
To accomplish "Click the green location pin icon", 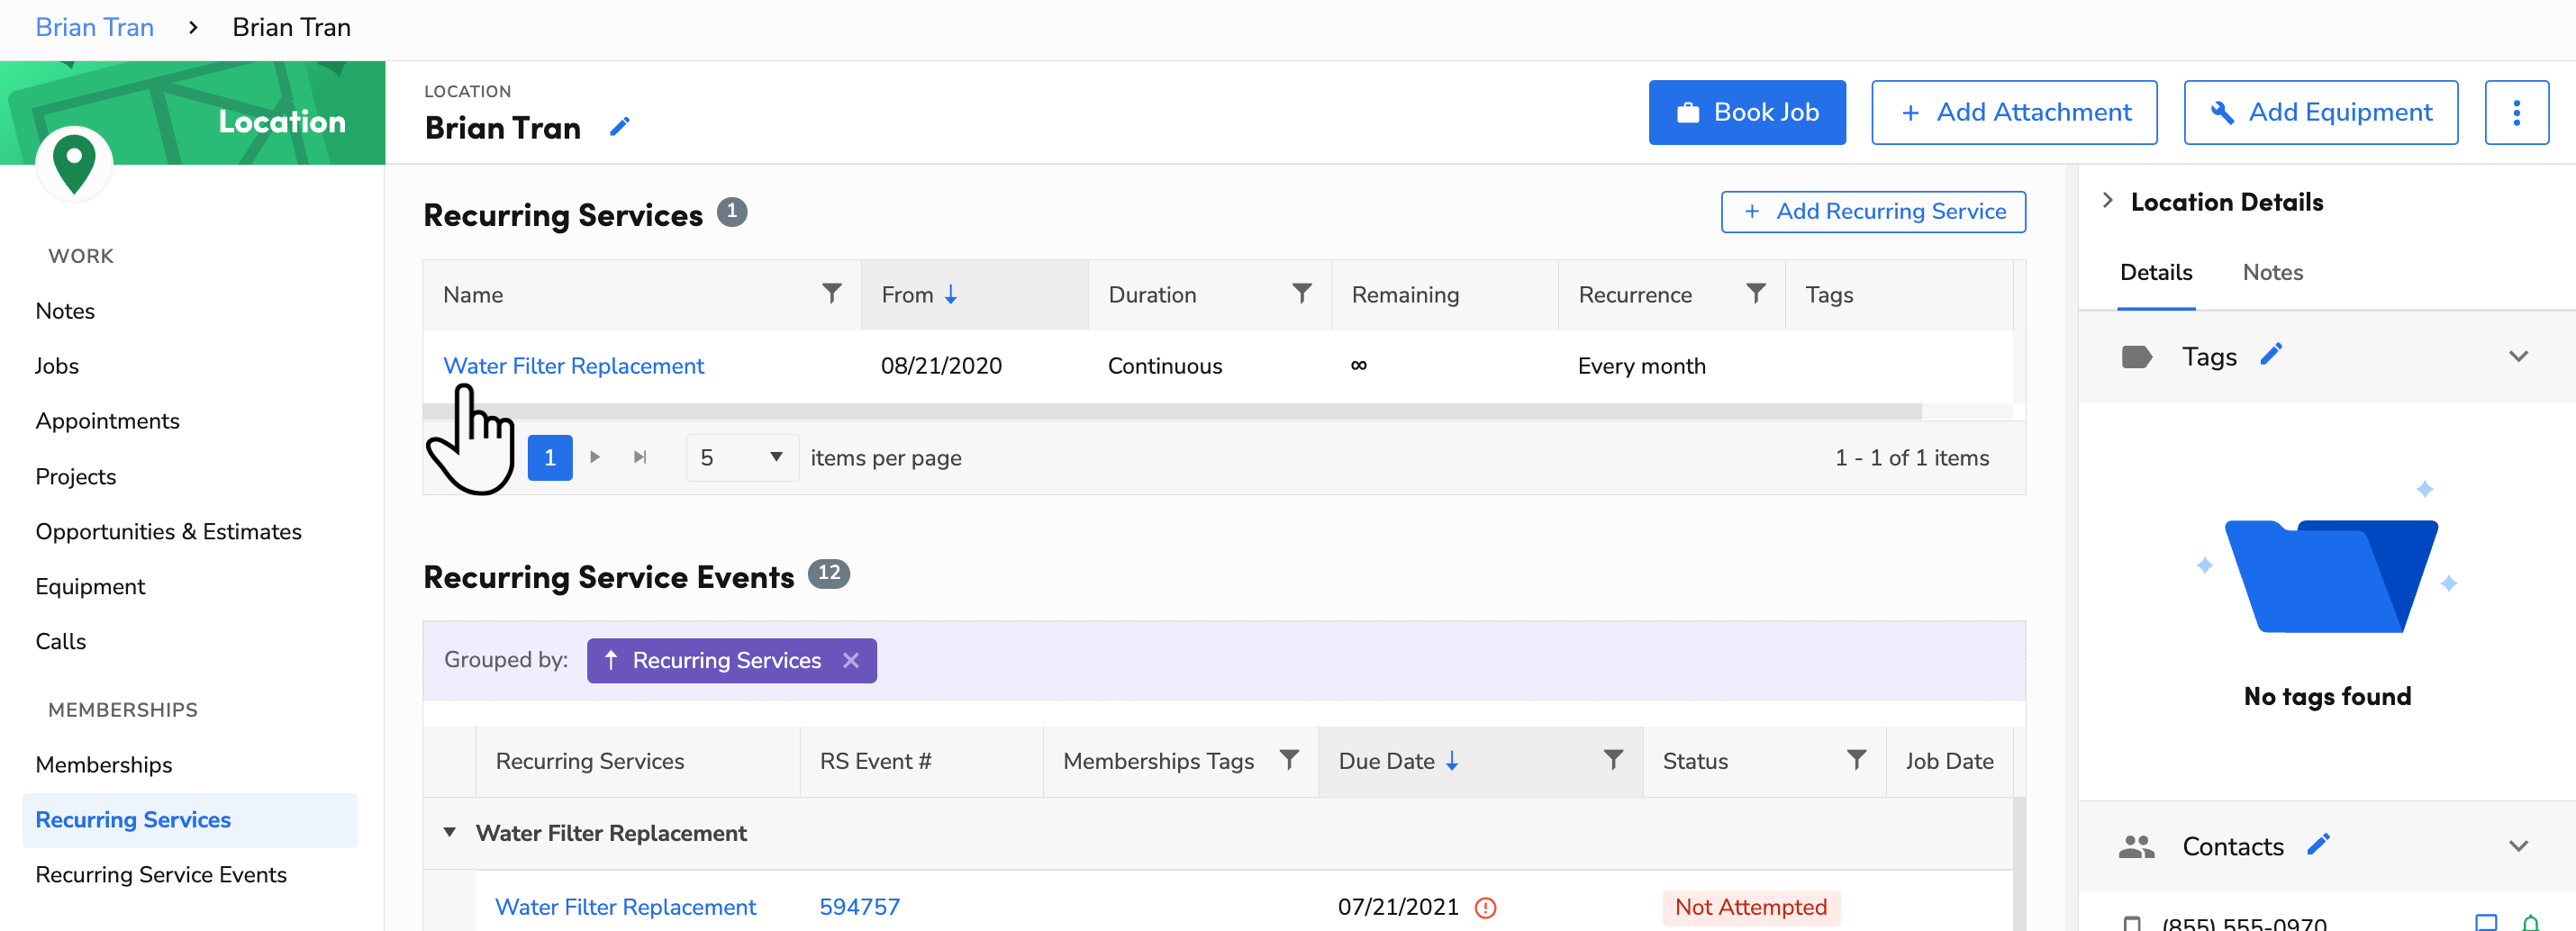I will tap(74, 164).
